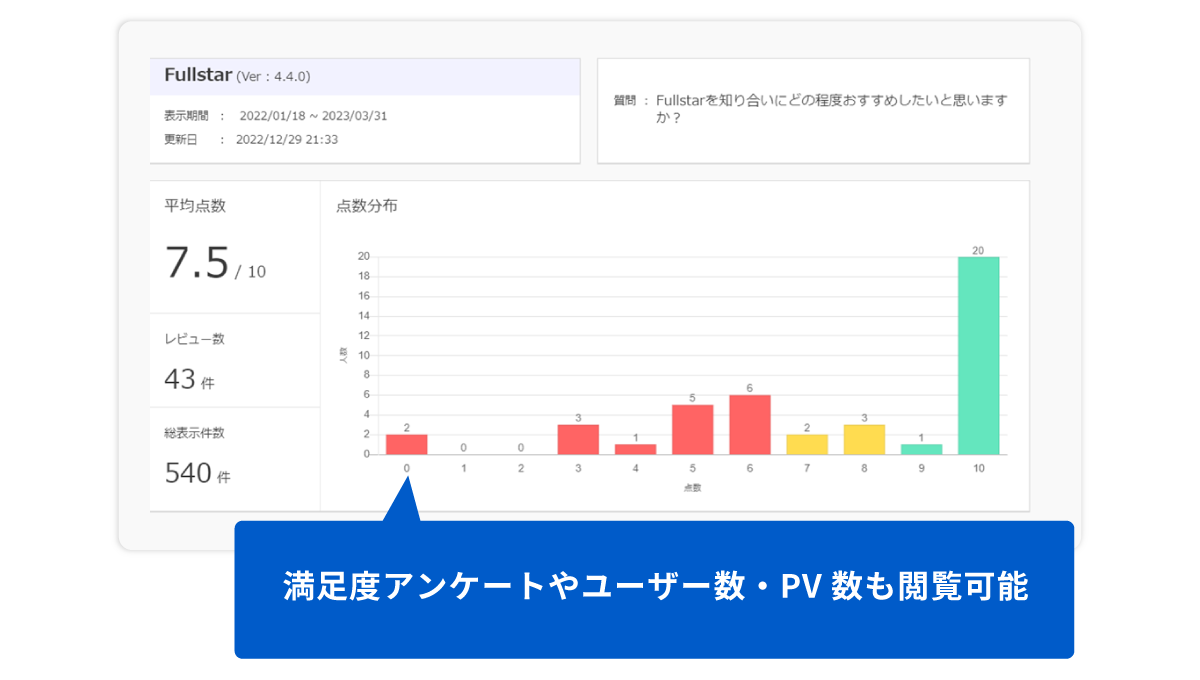This screenshot has height=680, width=1200.
Task: Click the total display count 540 件
Action: pos(197,473)
